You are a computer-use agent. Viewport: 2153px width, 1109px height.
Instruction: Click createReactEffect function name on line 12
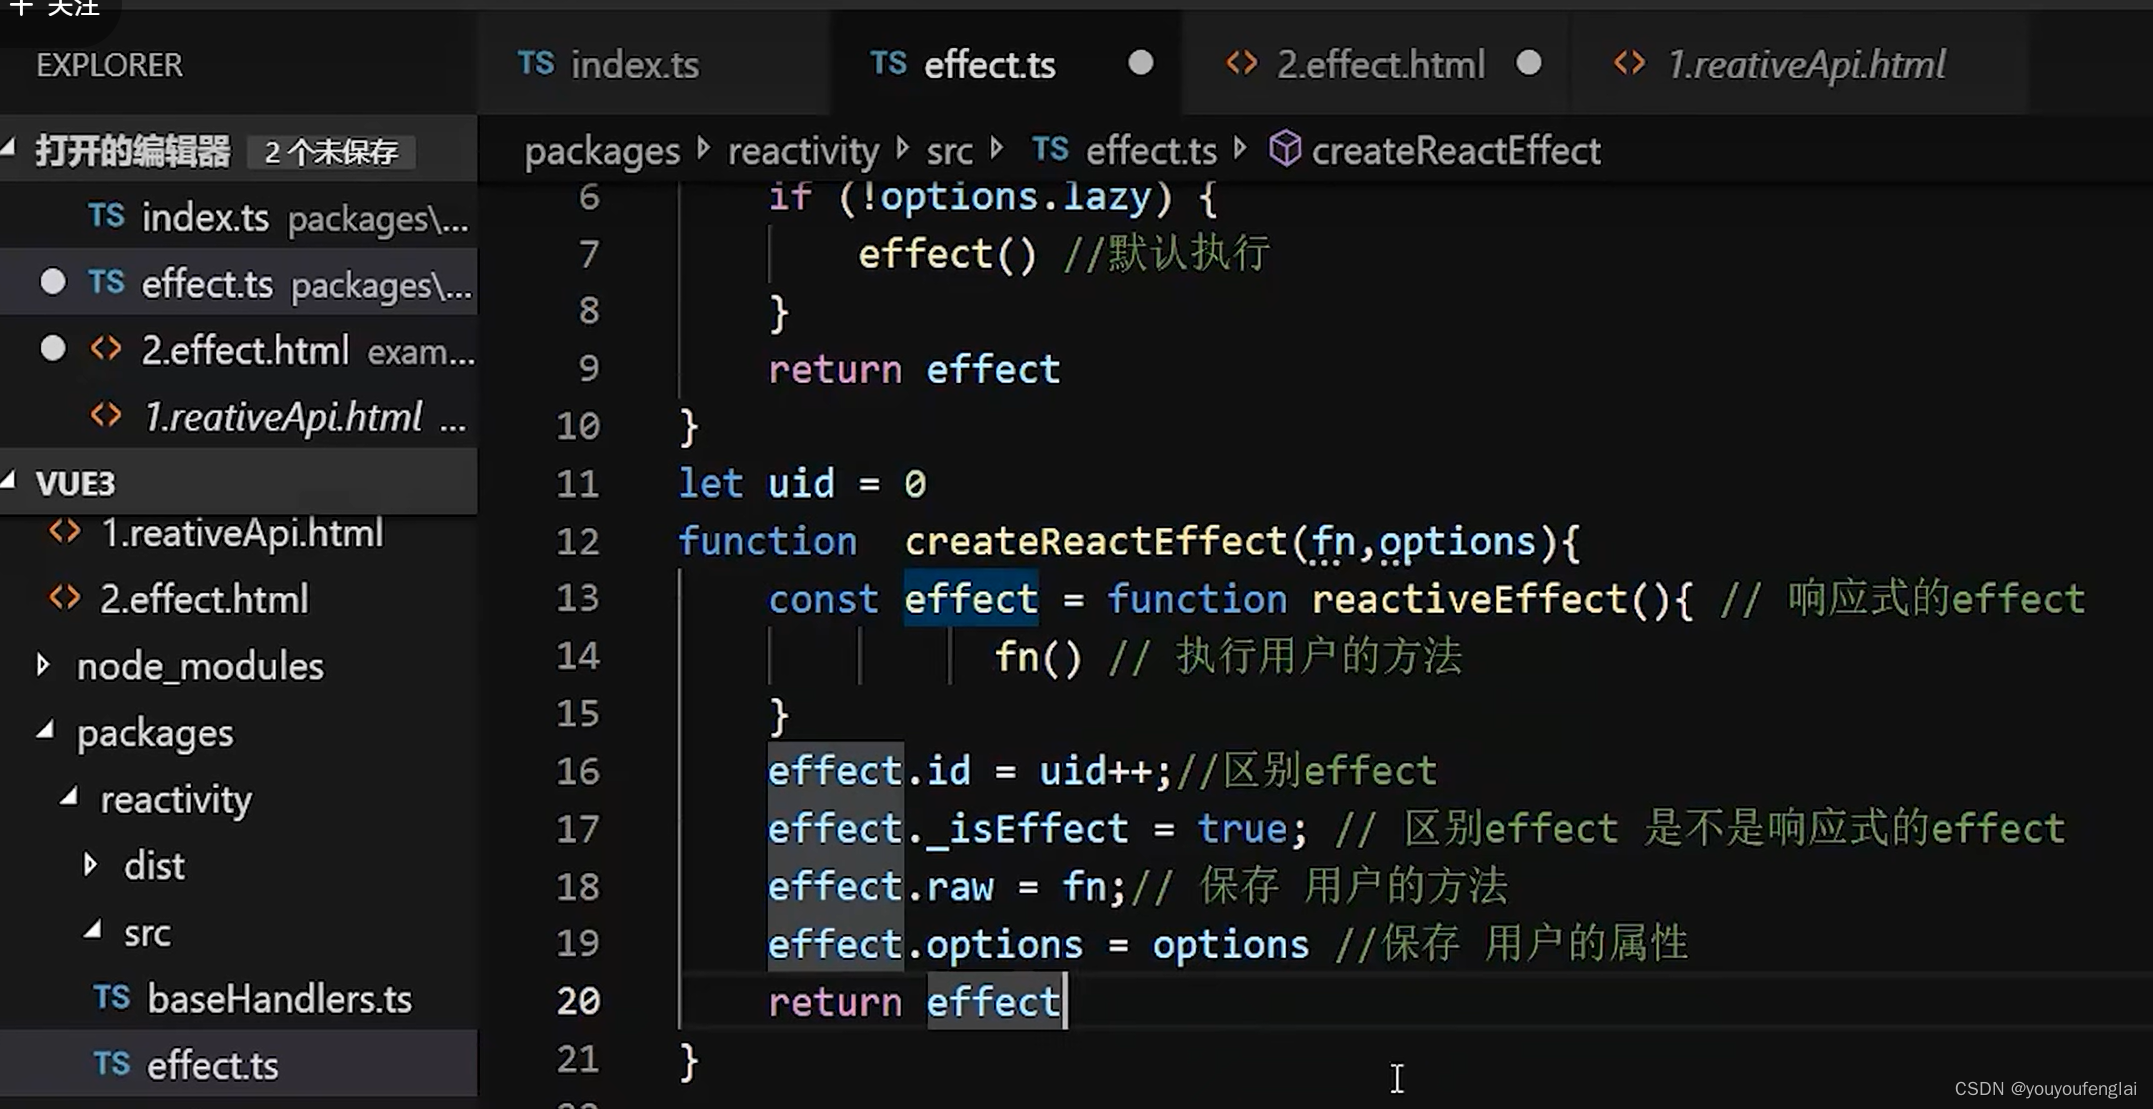tap(1096, 541)
